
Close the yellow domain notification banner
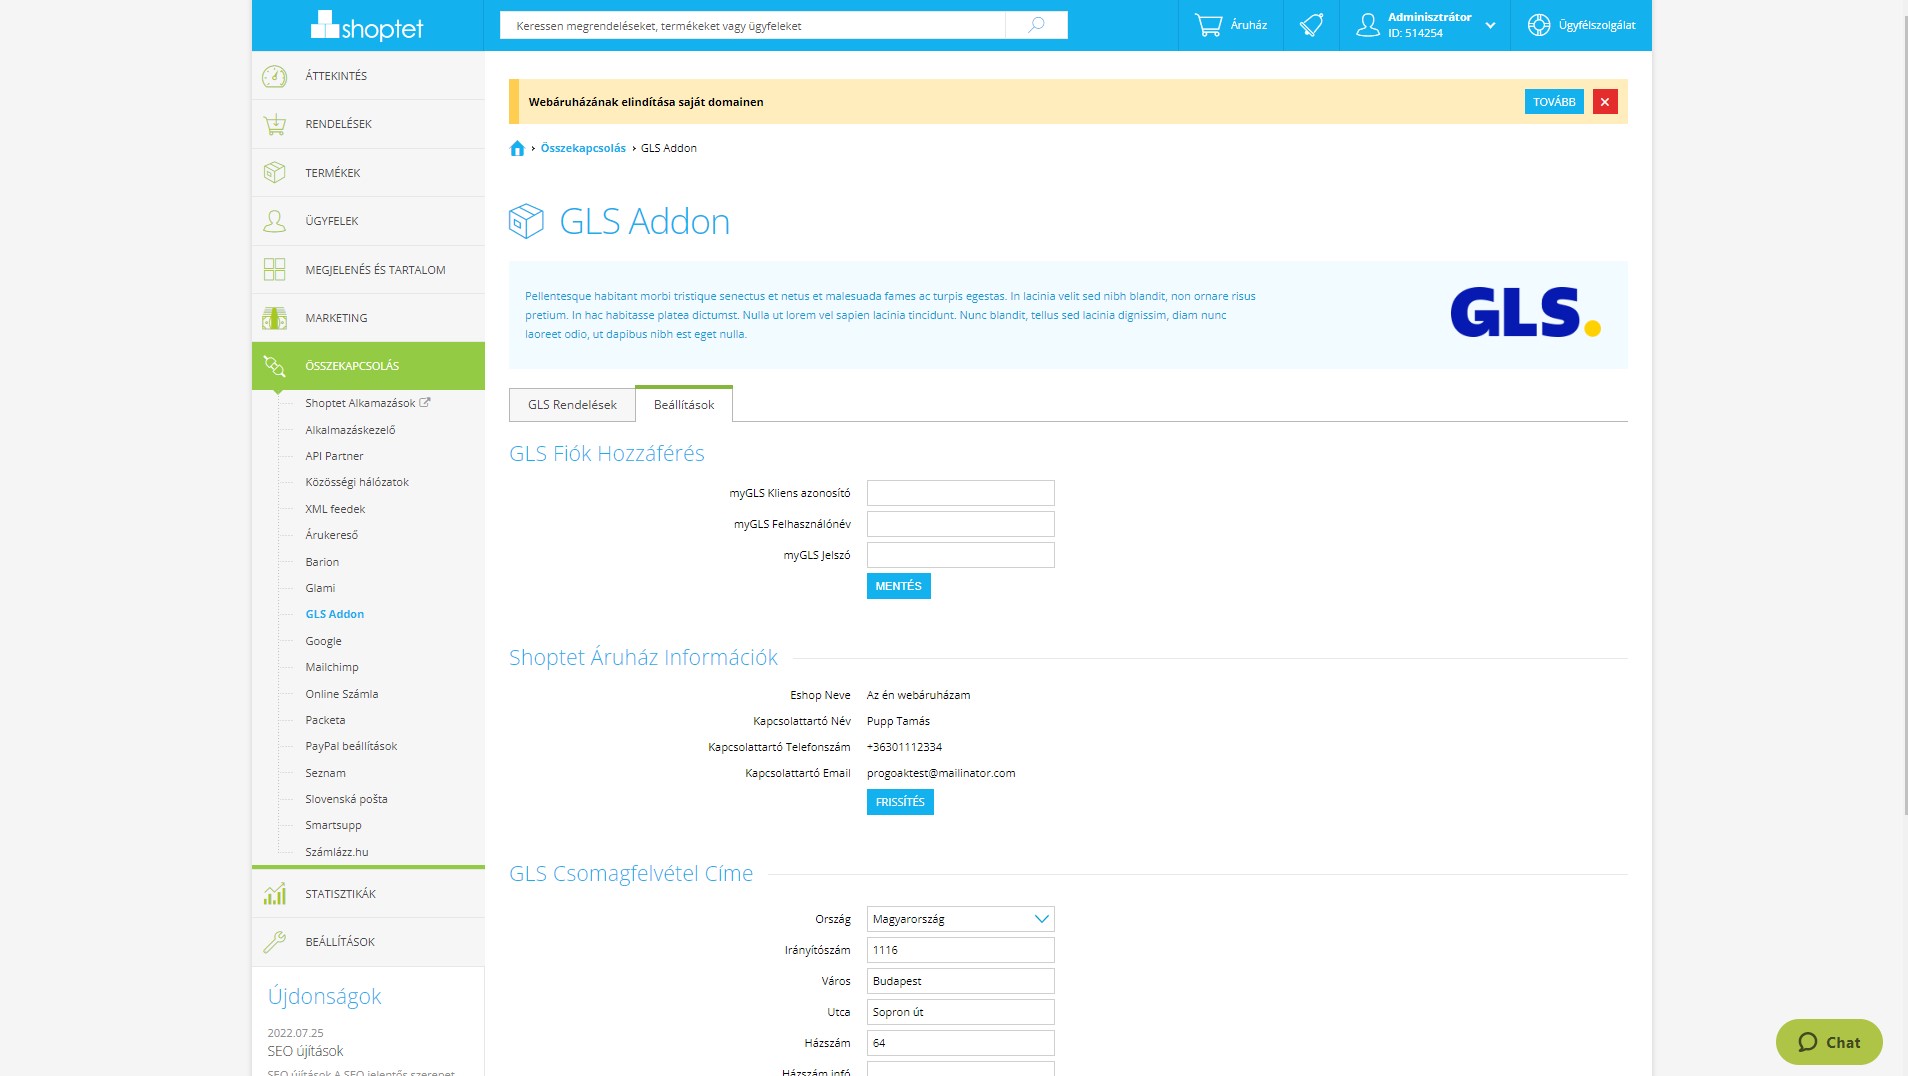[1605, 102]
